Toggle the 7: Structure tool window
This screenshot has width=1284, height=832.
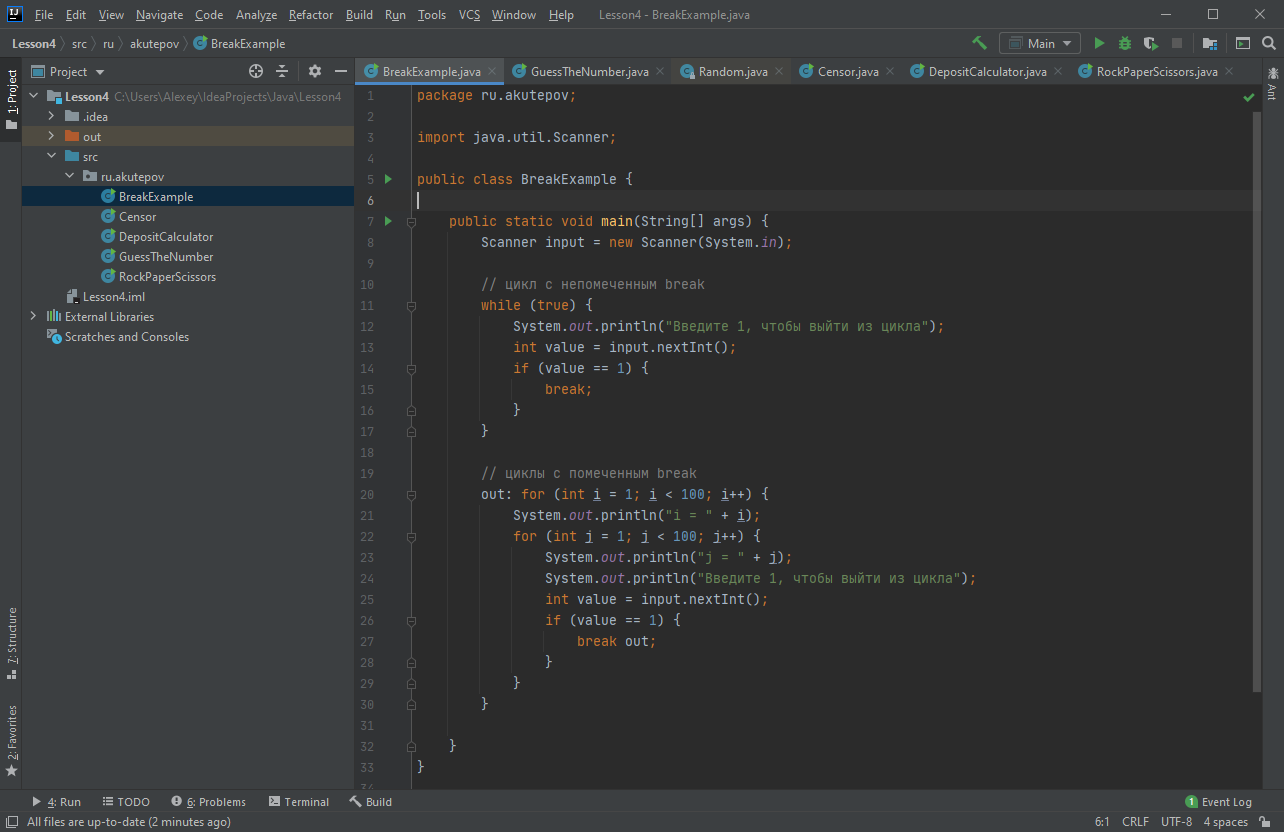[11, 643]
